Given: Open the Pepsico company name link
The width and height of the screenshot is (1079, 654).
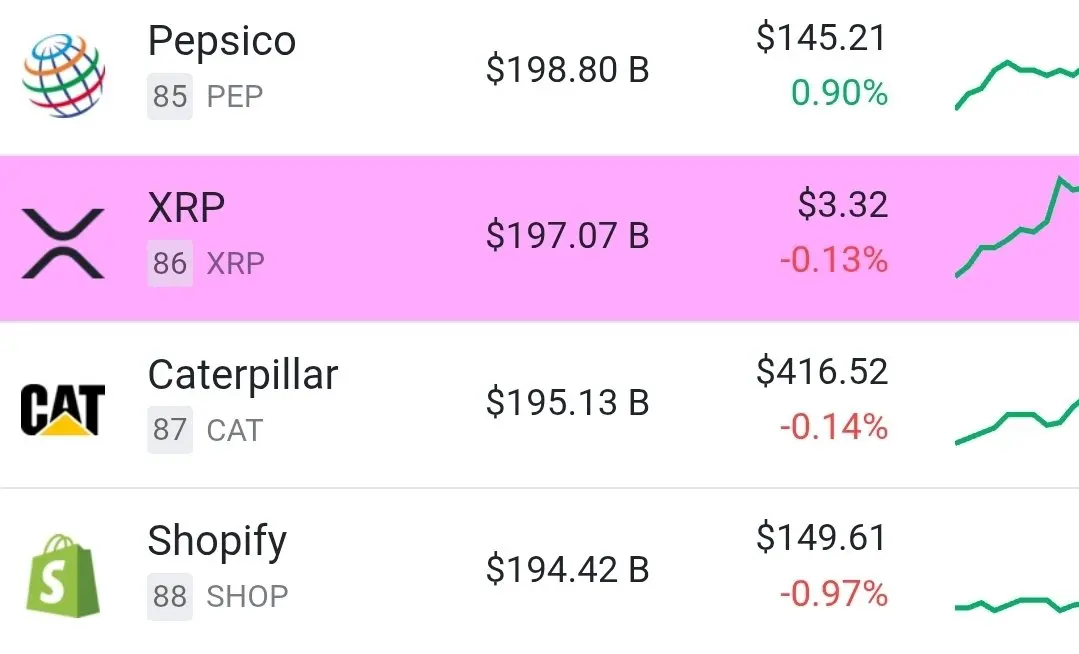Looking at the screenshot, I should [222, 41].
